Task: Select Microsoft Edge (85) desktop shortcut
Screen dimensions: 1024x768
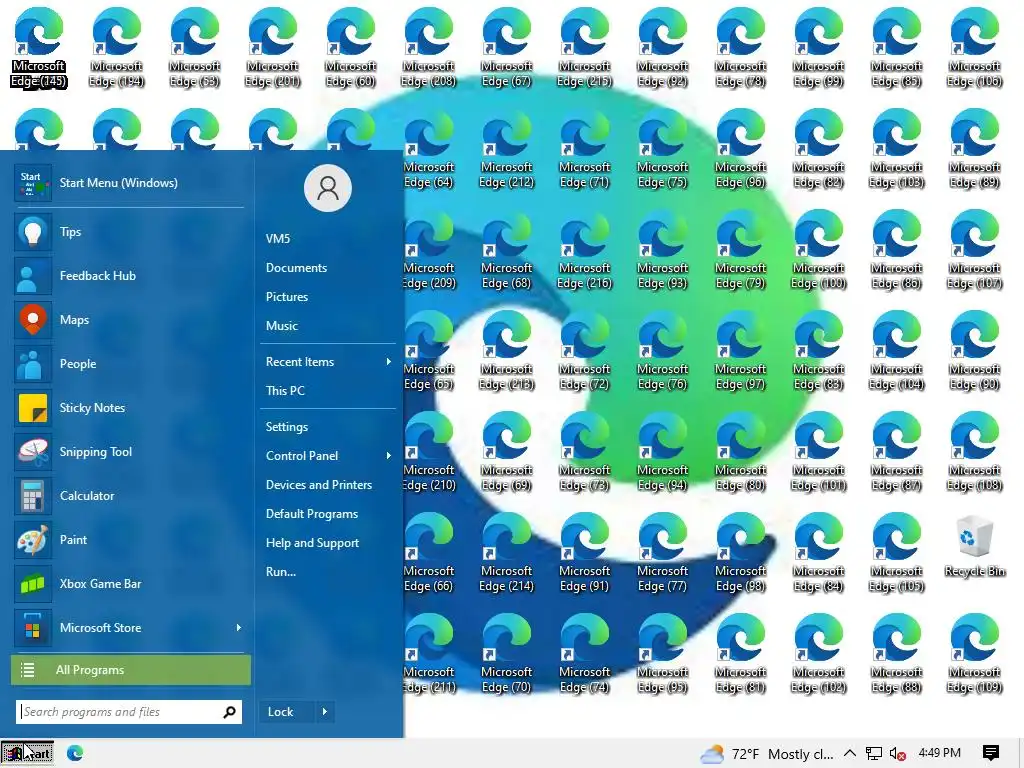Action: click(896, 47)
